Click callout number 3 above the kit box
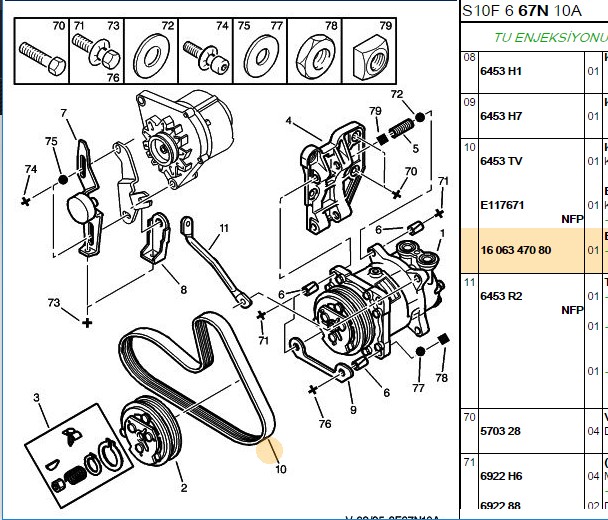Viewport: 608px width, 520px height. pyautogui.click(x=36, y=398)
